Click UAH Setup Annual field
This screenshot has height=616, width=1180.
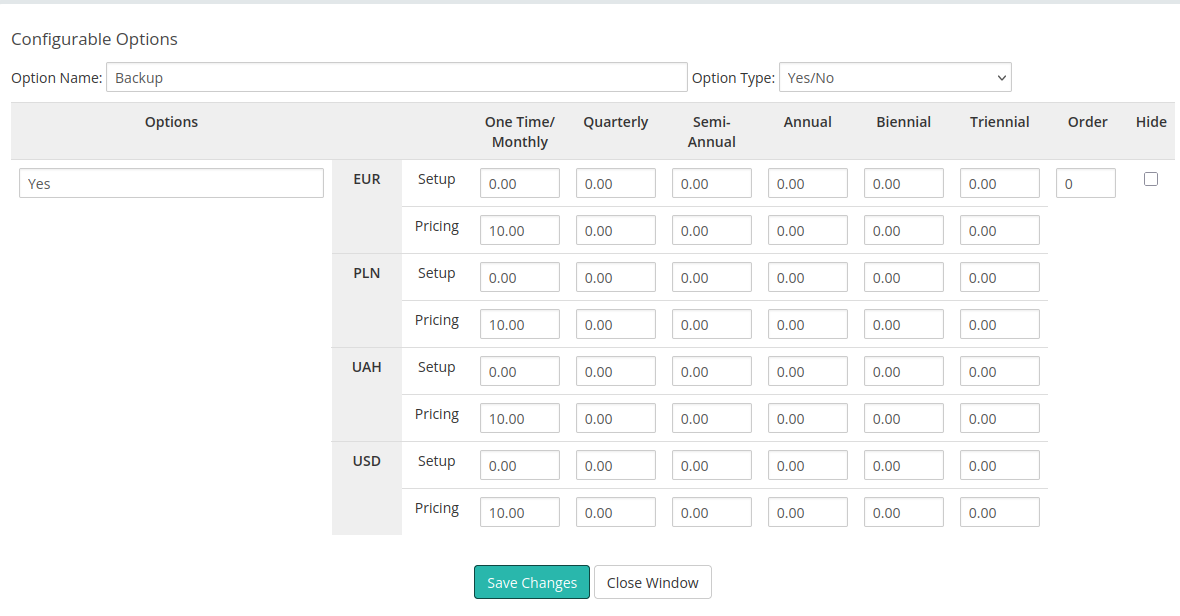click(807, 372)
